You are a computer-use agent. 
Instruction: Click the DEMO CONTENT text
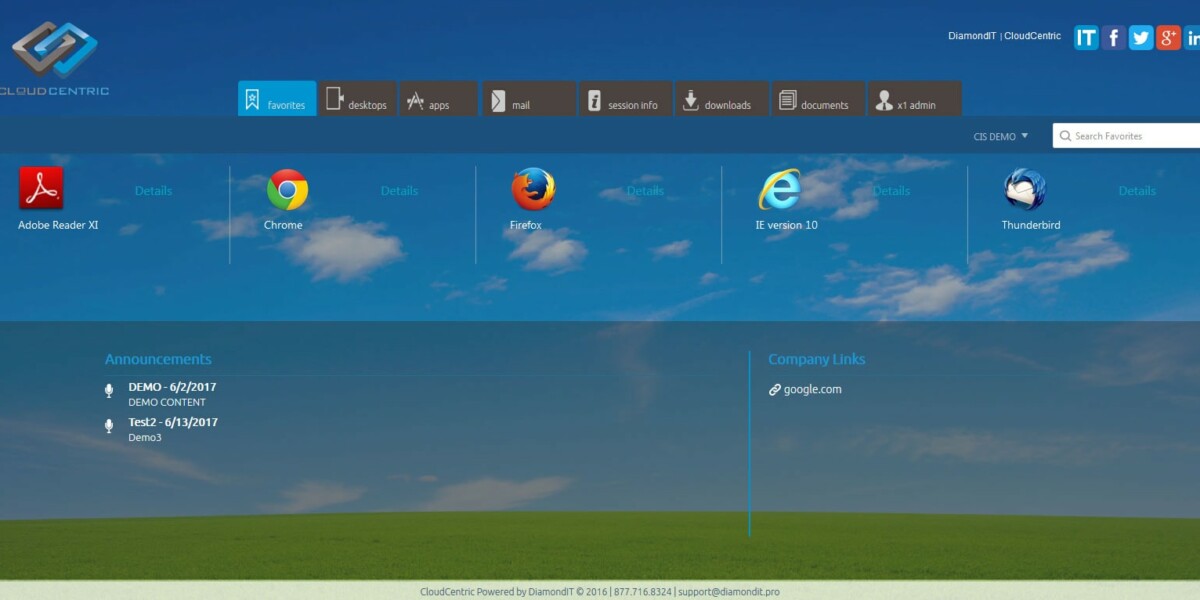[x=167, y=402]
